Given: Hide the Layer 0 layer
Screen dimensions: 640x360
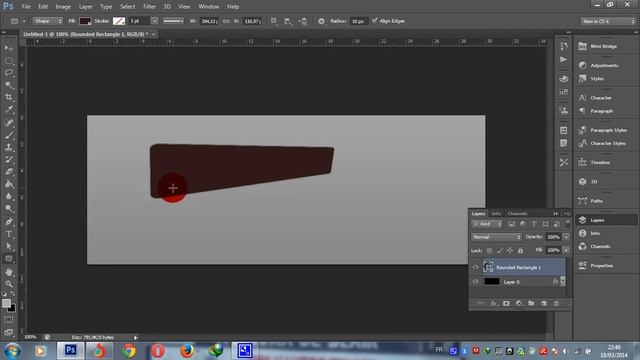Looking at the screenshot, I should [476, 282].
